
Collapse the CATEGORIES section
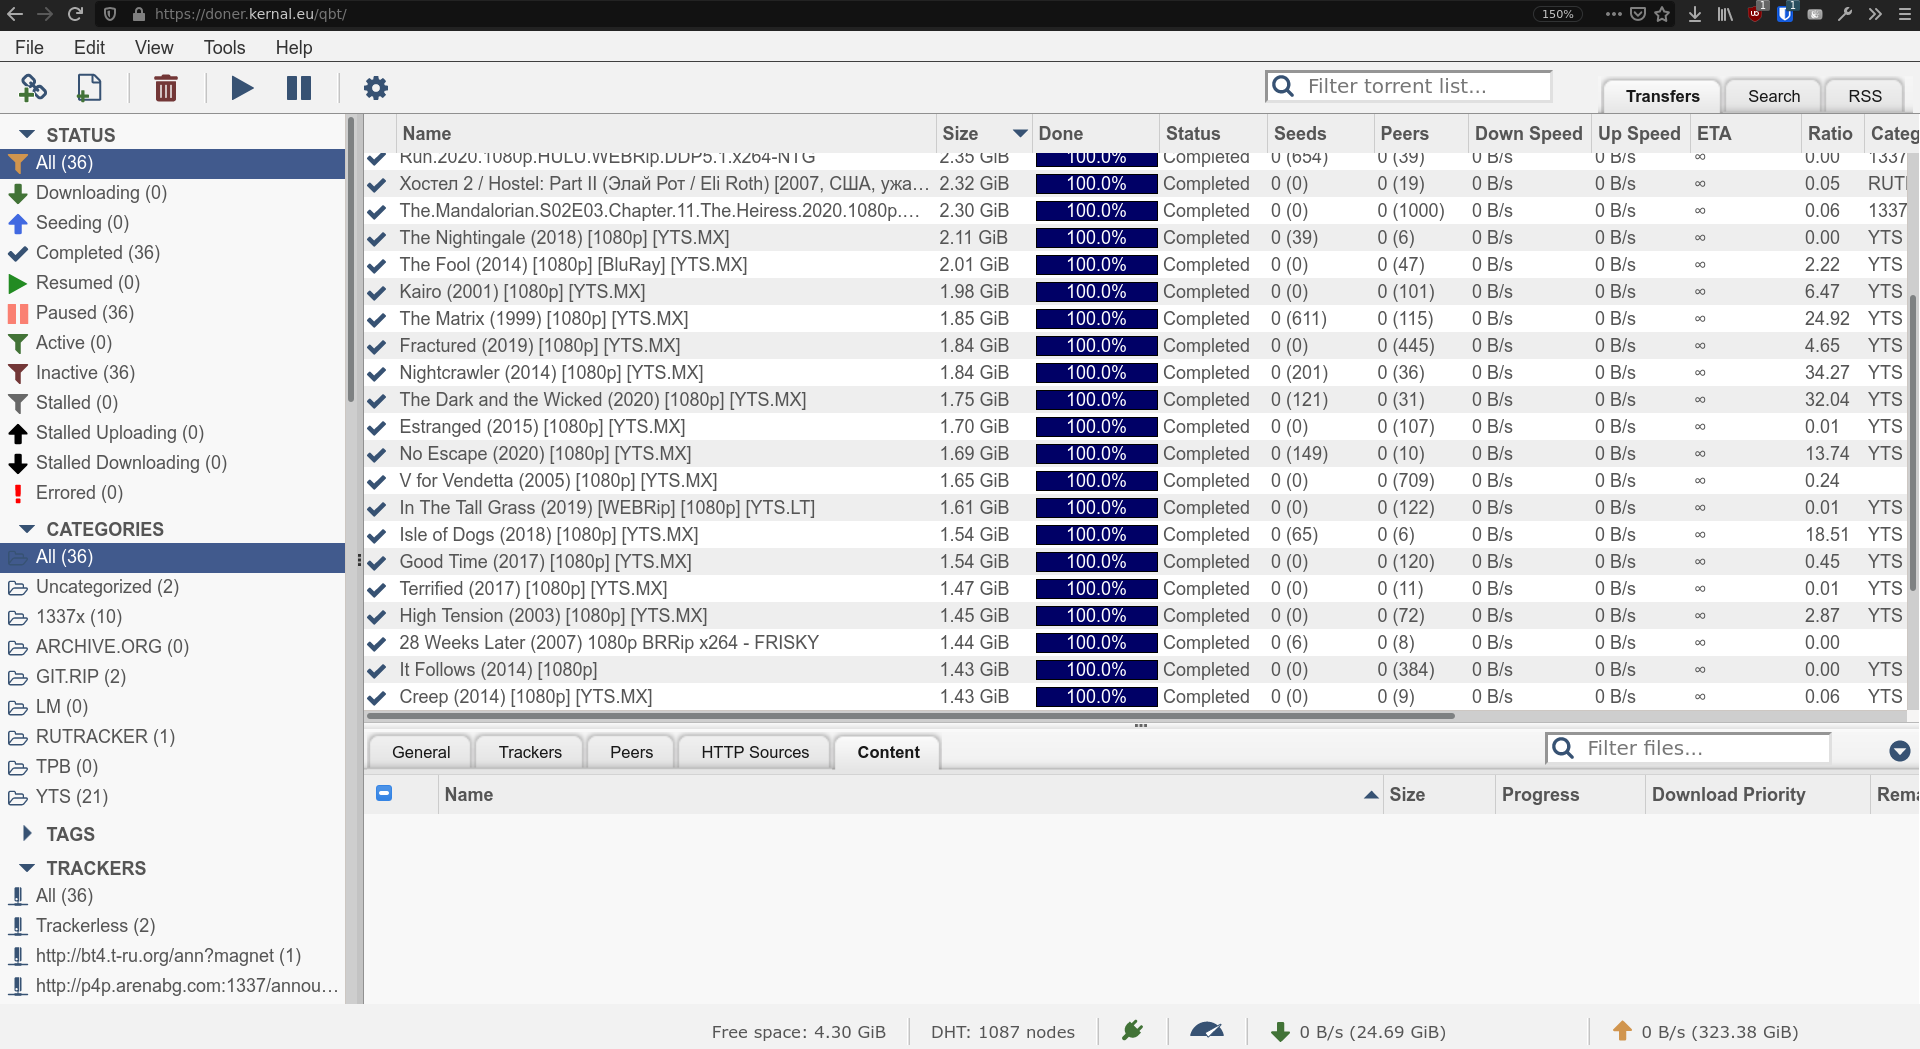point(27,528)
